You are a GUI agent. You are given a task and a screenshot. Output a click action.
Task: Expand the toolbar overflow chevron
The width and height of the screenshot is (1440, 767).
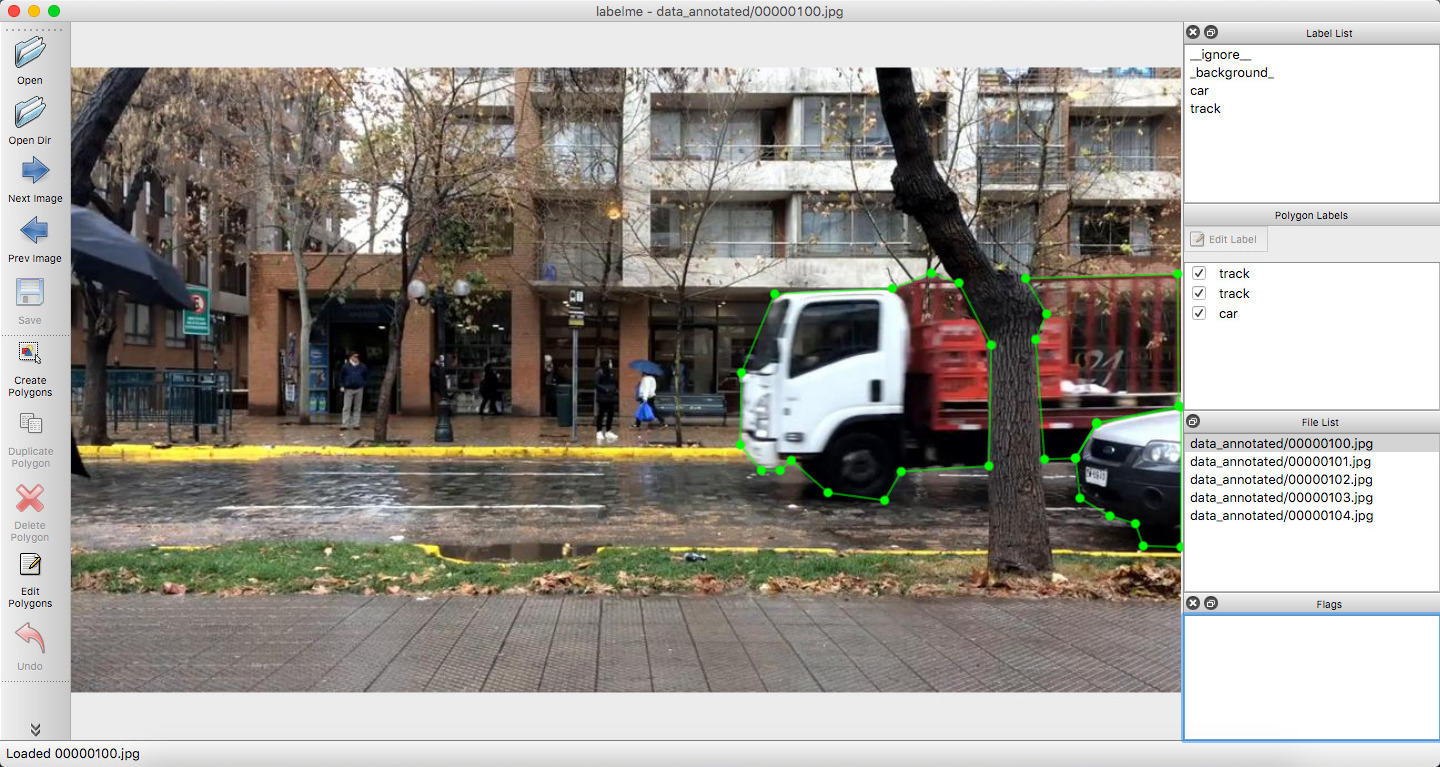click(35, 729)
